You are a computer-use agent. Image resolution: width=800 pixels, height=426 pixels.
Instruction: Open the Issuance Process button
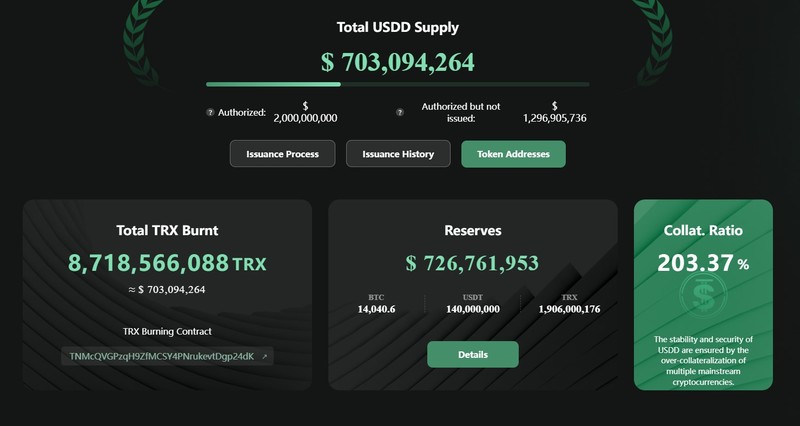tap(283, 154)
